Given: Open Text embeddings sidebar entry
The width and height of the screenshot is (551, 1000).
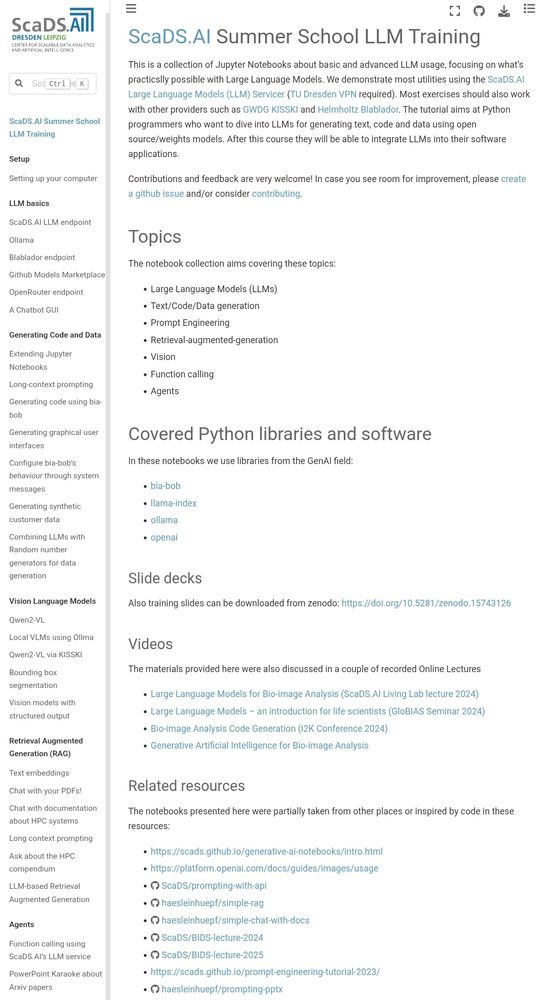Looking at the screenshot, I should pos(39,773).
